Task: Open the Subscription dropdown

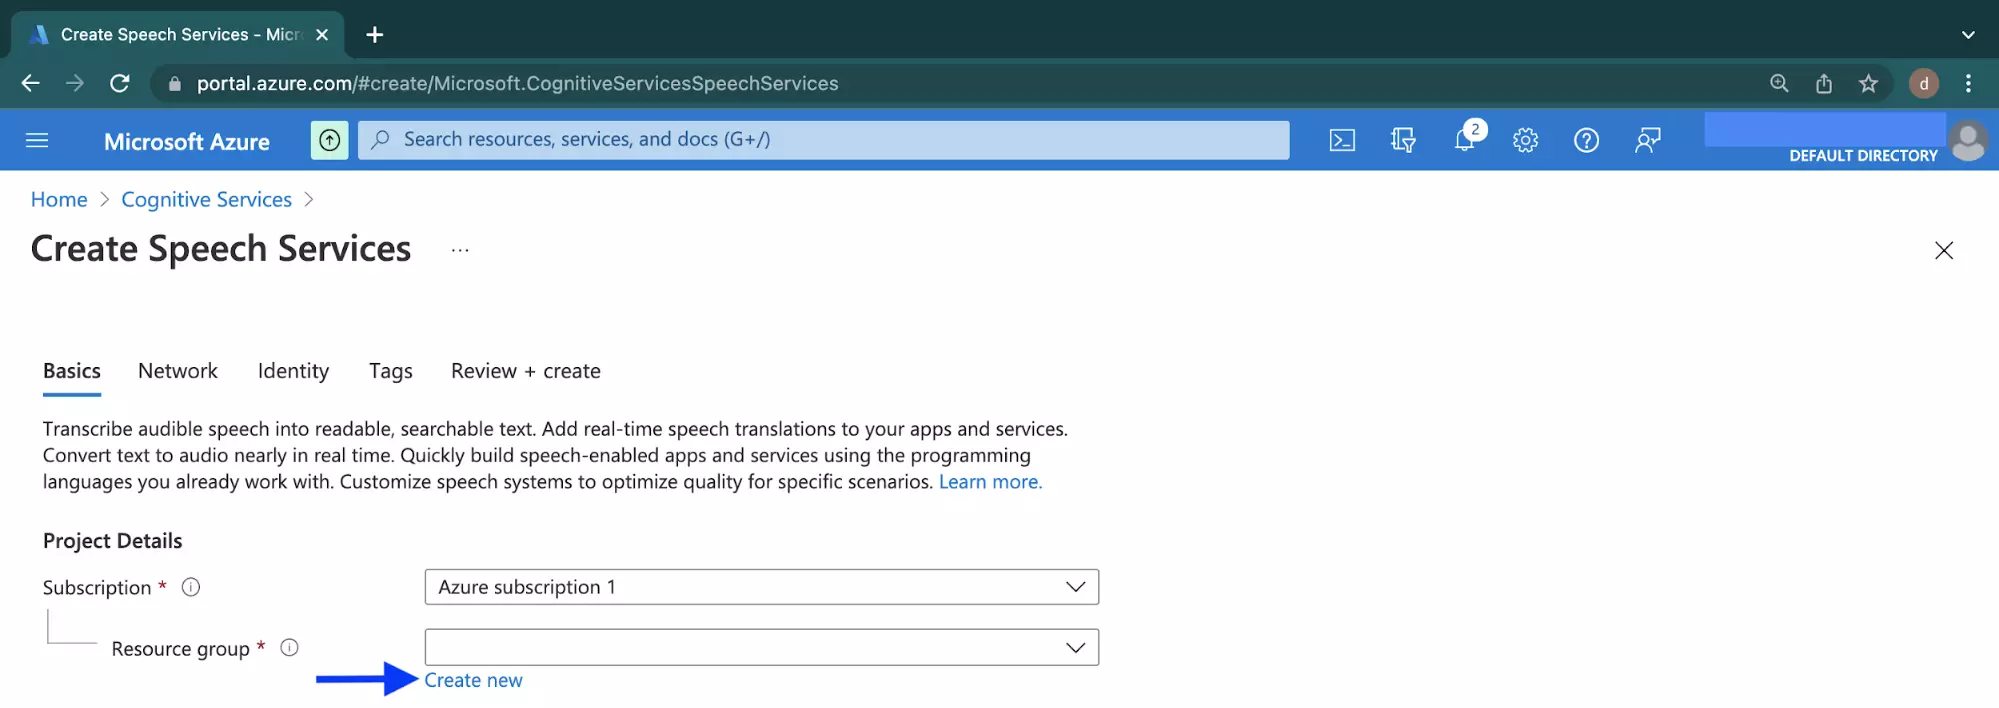Action: [x=762, y=587]
